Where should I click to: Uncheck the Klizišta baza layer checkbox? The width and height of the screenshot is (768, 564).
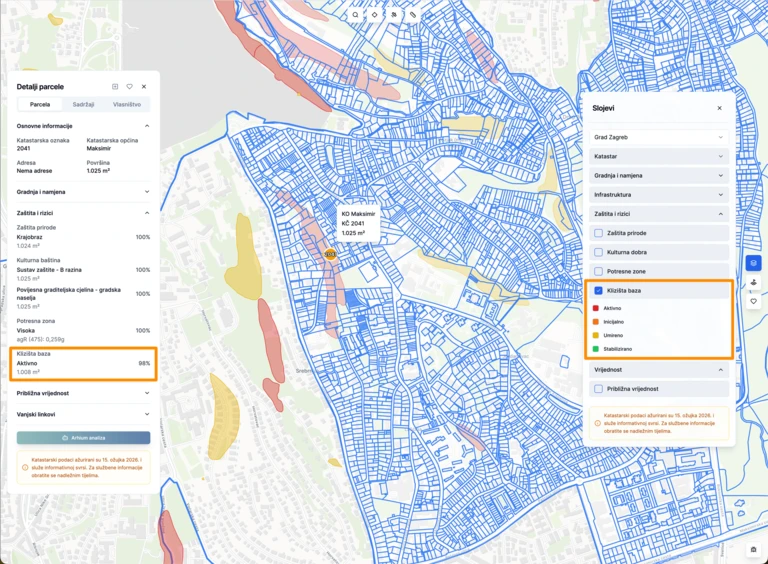tap(599, 290)
